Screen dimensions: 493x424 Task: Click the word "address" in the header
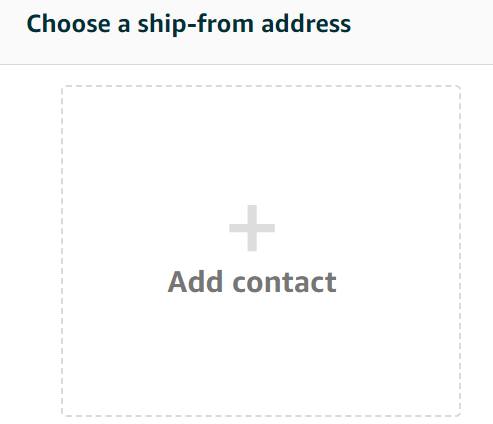(306, 24)
